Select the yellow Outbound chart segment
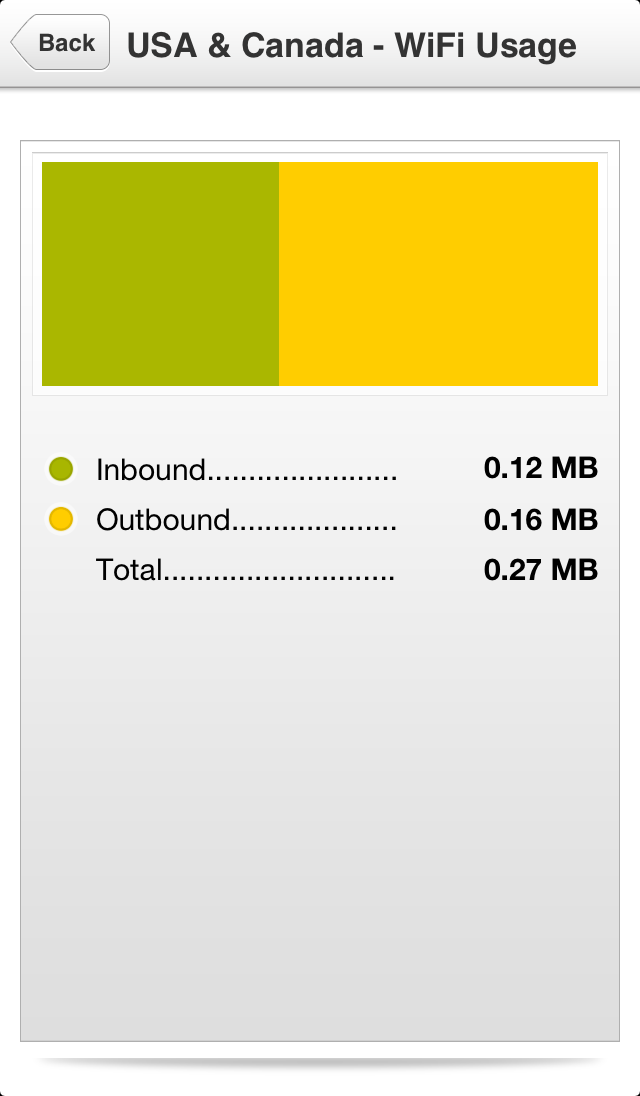 pyautogui.click(x=438, y=274)
